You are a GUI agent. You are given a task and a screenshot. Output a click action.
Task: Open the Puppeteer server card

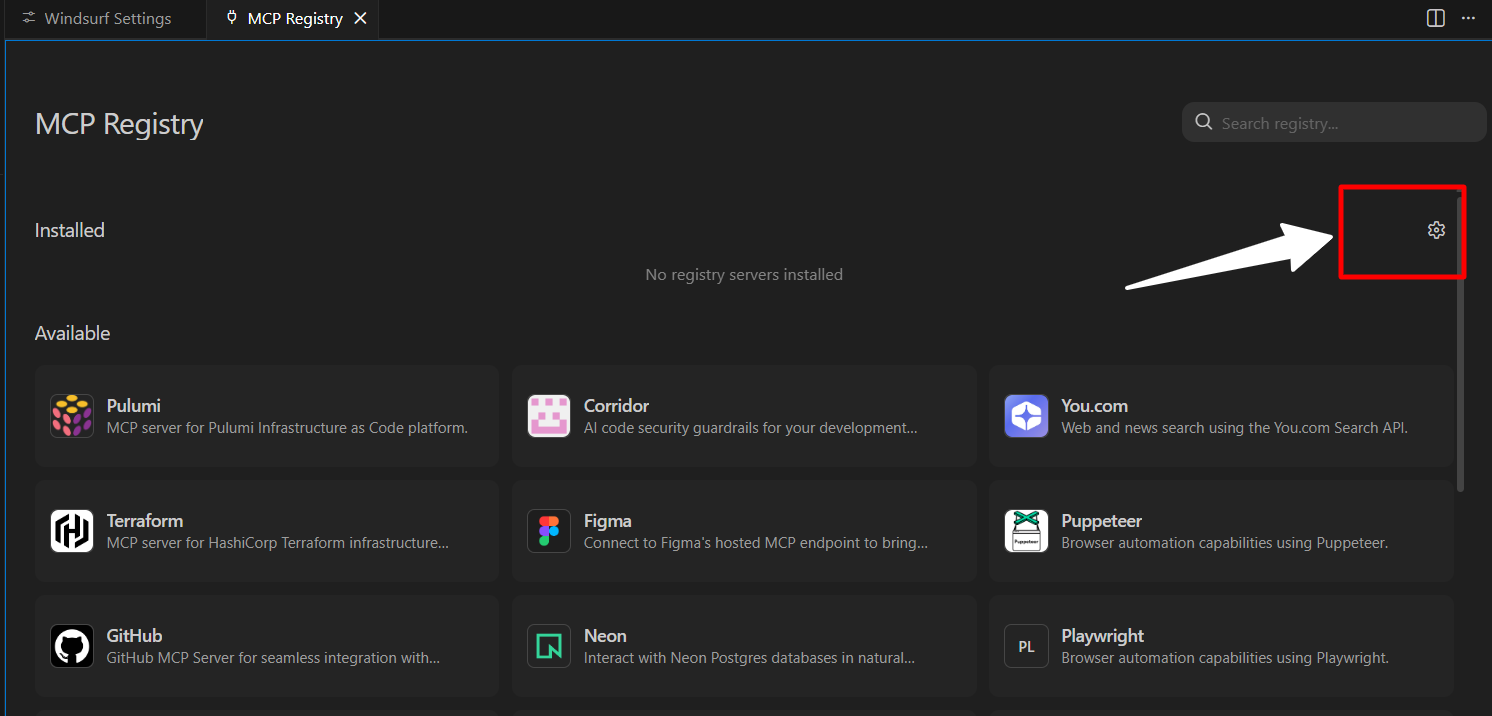coord(1221,531)
